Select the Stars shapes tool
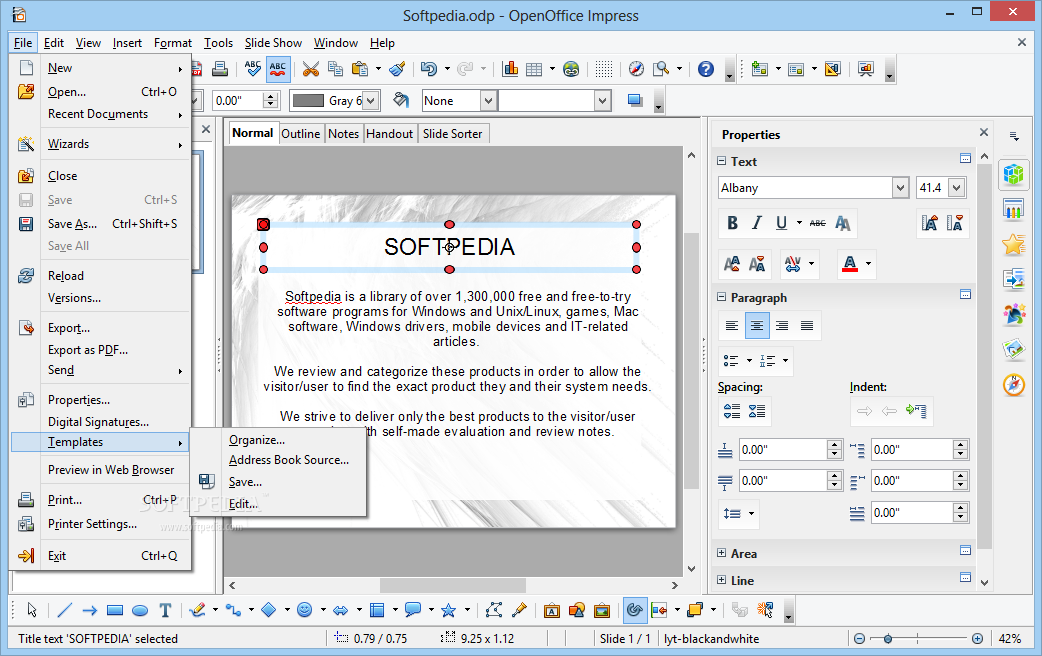This screenshot has width=1042, height=656. coord(449,610)
